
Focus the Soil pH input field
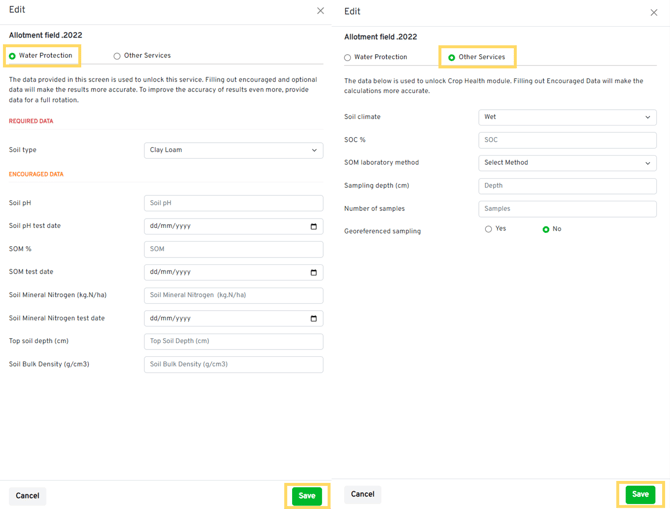(233, 203)
